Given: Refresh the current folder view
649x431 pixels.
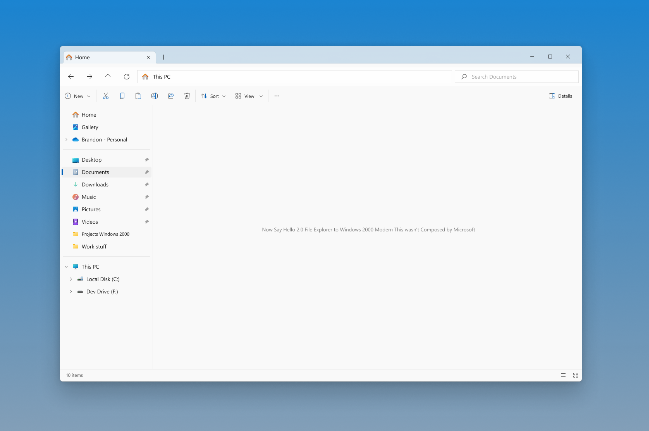Looking at the screenshot, I should 127,77.
